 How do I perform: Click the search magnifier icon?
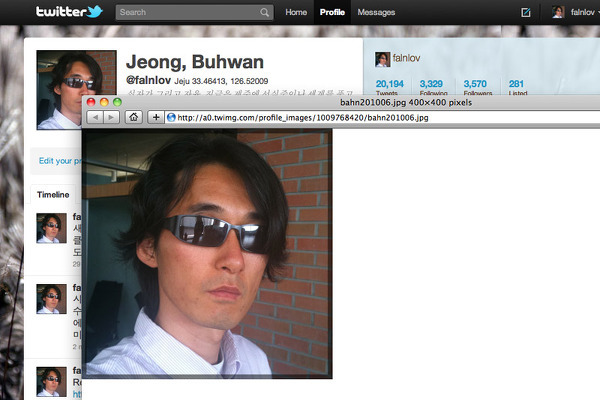point(264,12)
